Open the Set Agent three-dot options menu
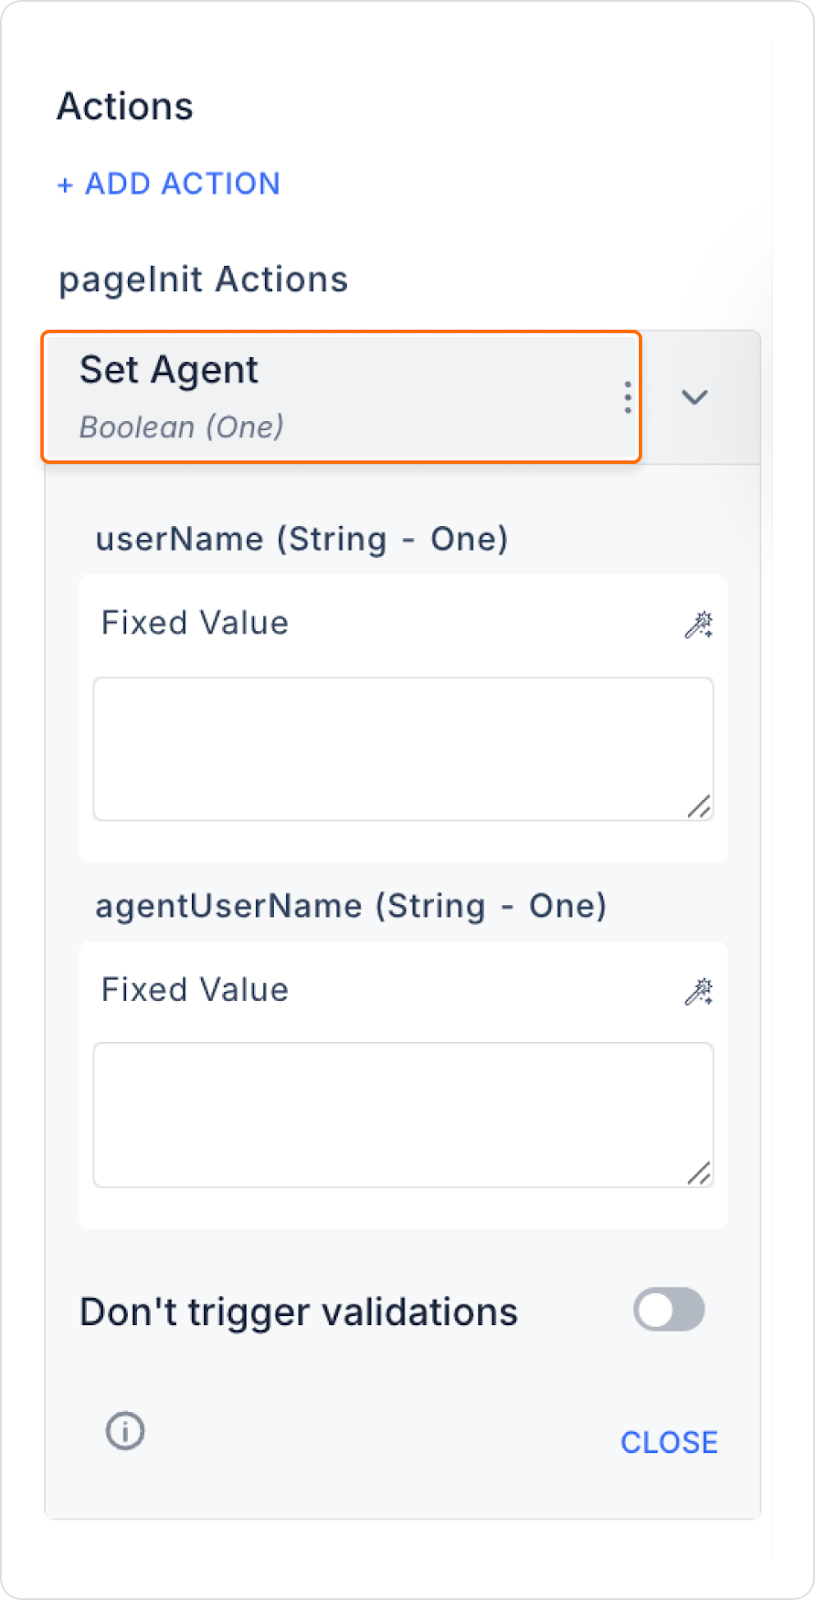The width and height of the screenshot is (815, 1600). pos(628,397)
